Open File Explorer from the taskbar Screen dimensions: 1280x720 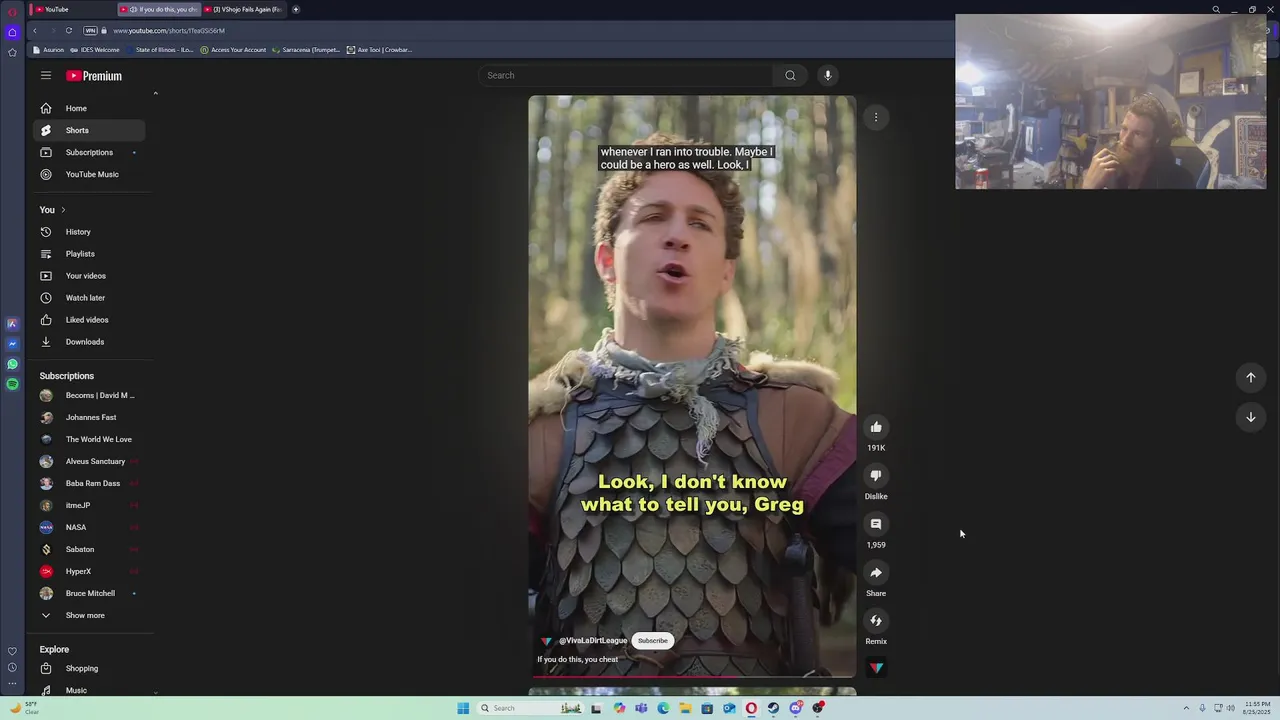pyautogui.click(x=685, y=708)
